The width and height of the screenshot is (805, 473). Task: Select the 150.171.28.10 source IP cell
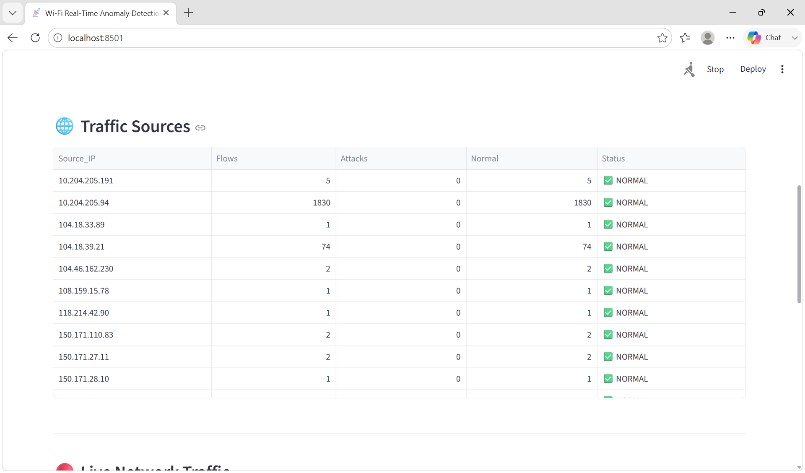click(132, 380)
